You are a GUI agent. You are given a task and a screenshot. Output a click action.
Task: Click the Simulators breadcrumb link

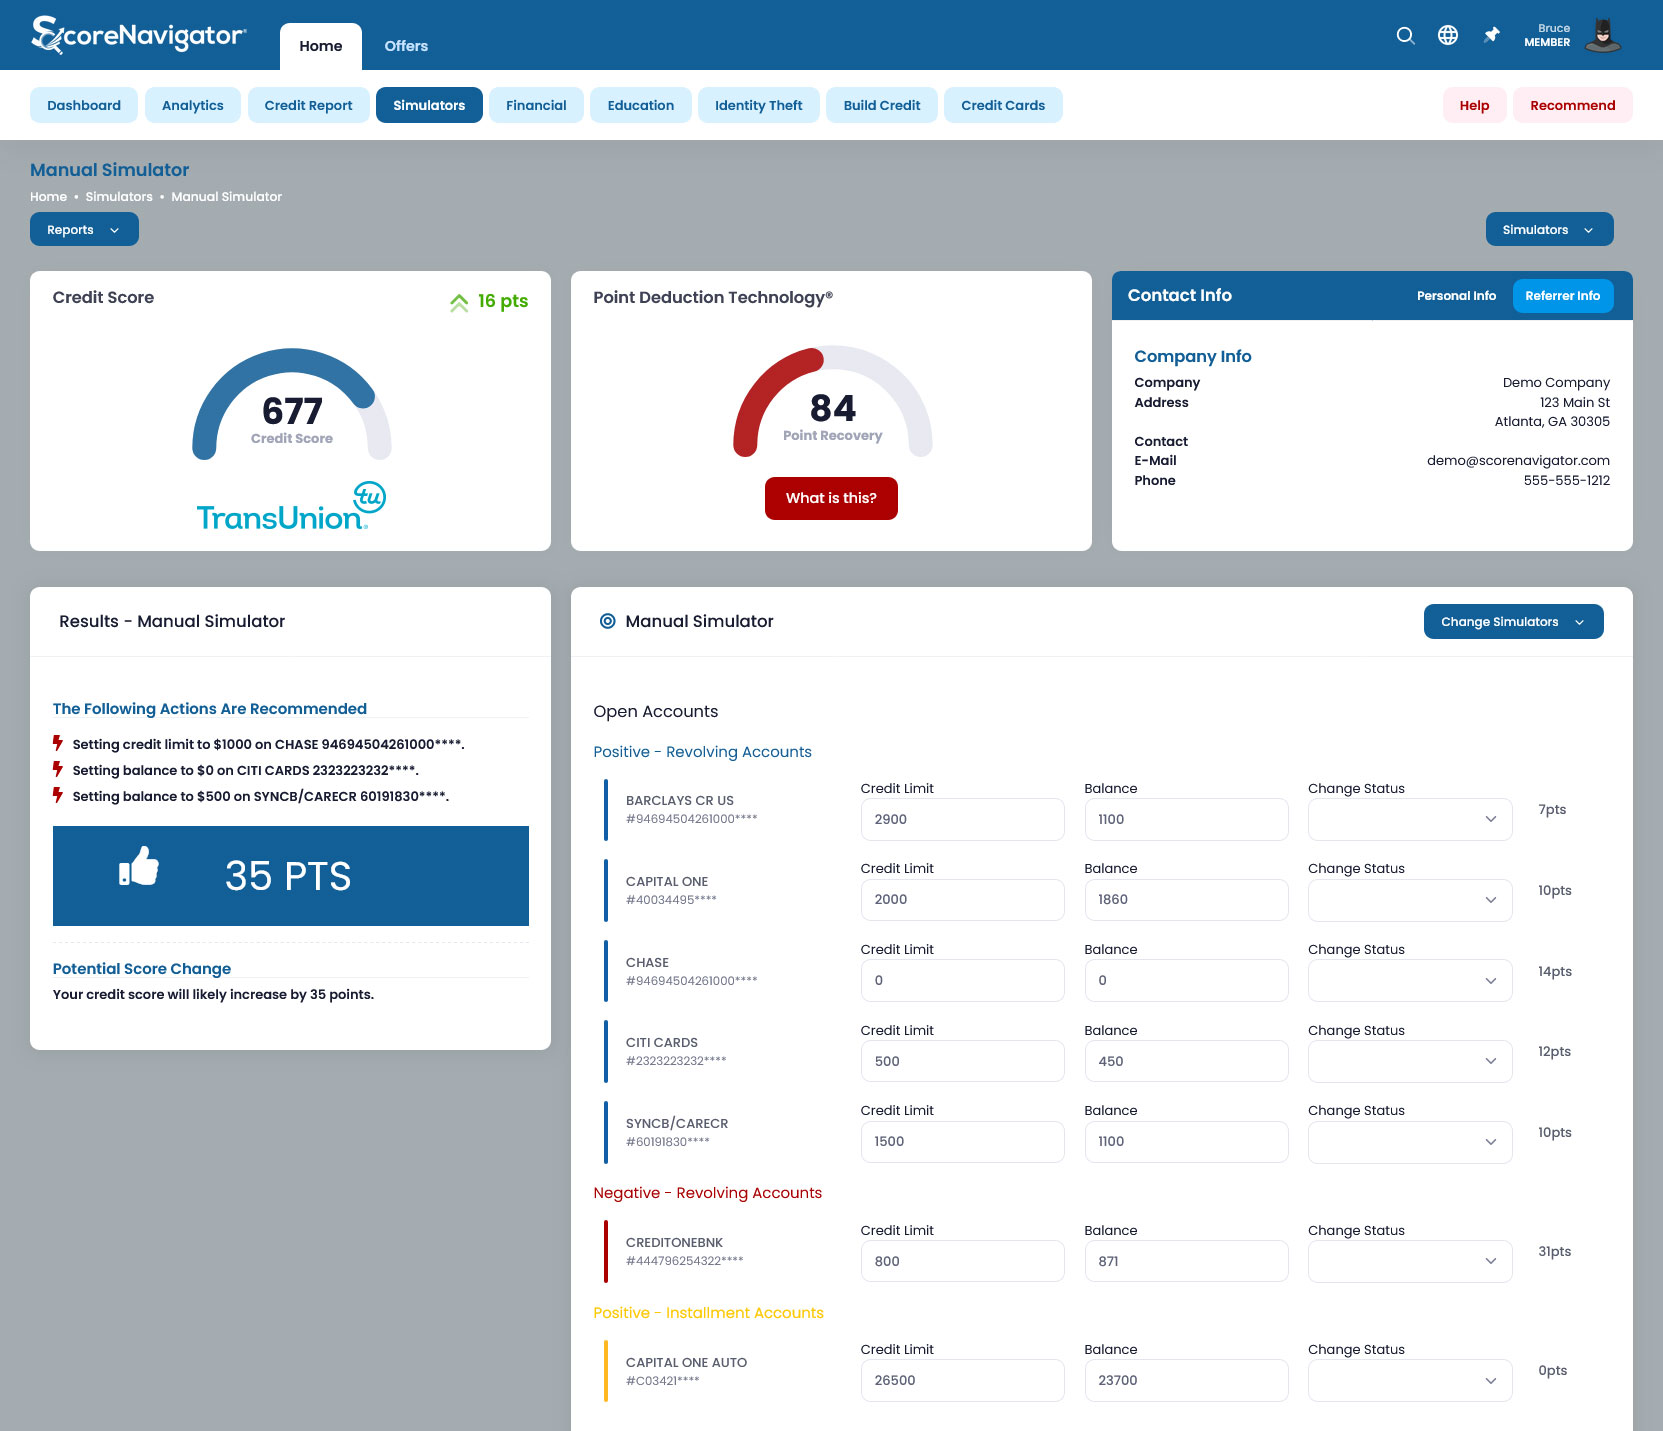point(119,197)
